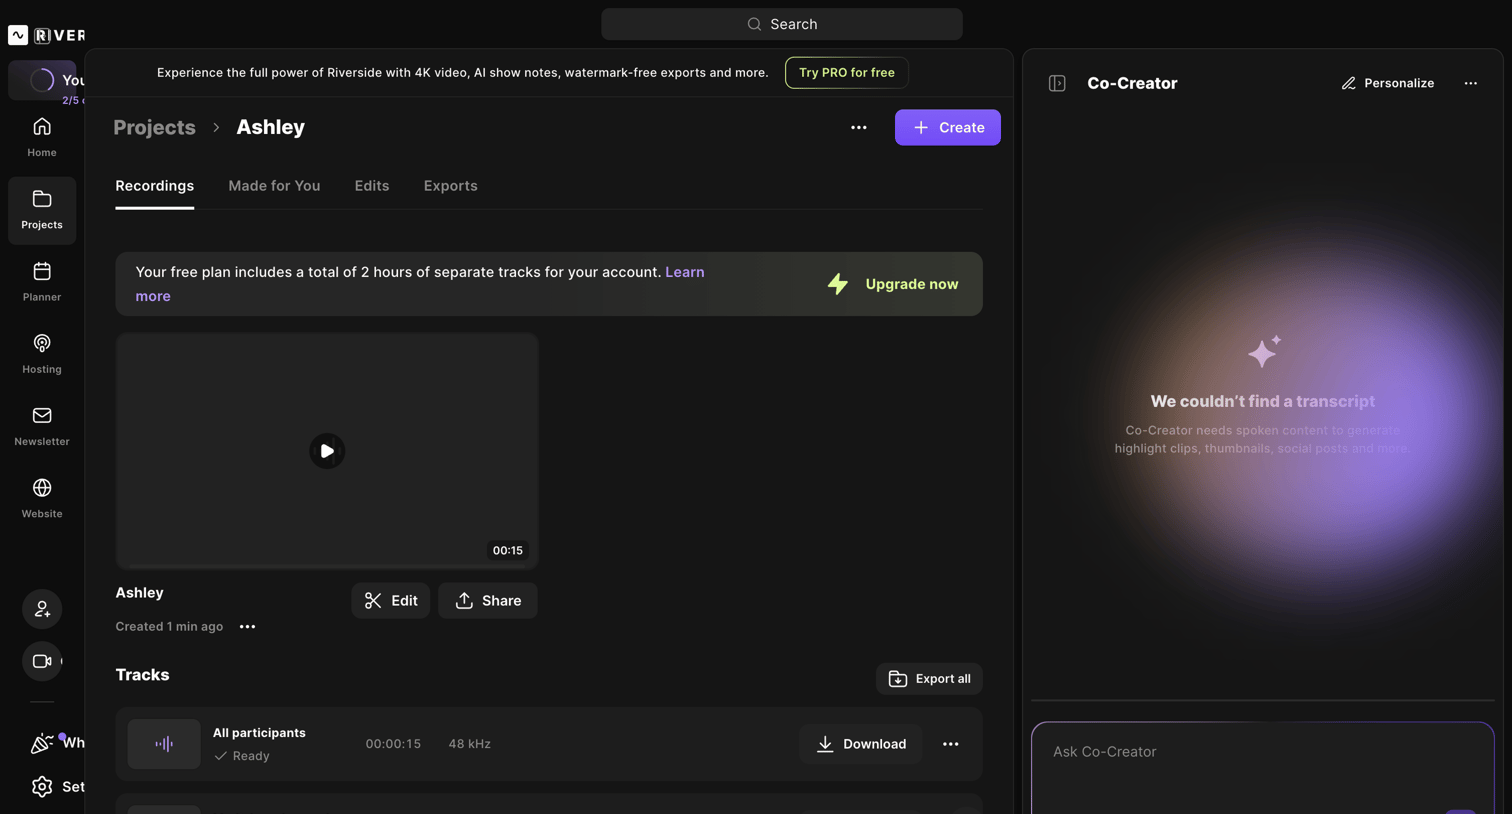
Task: Click the video camera record icon
Action: pos(42,661)
